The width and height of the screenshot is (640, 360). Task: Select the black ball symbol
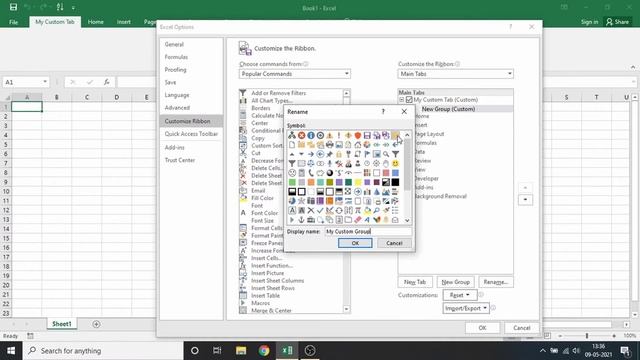(329, 173)
